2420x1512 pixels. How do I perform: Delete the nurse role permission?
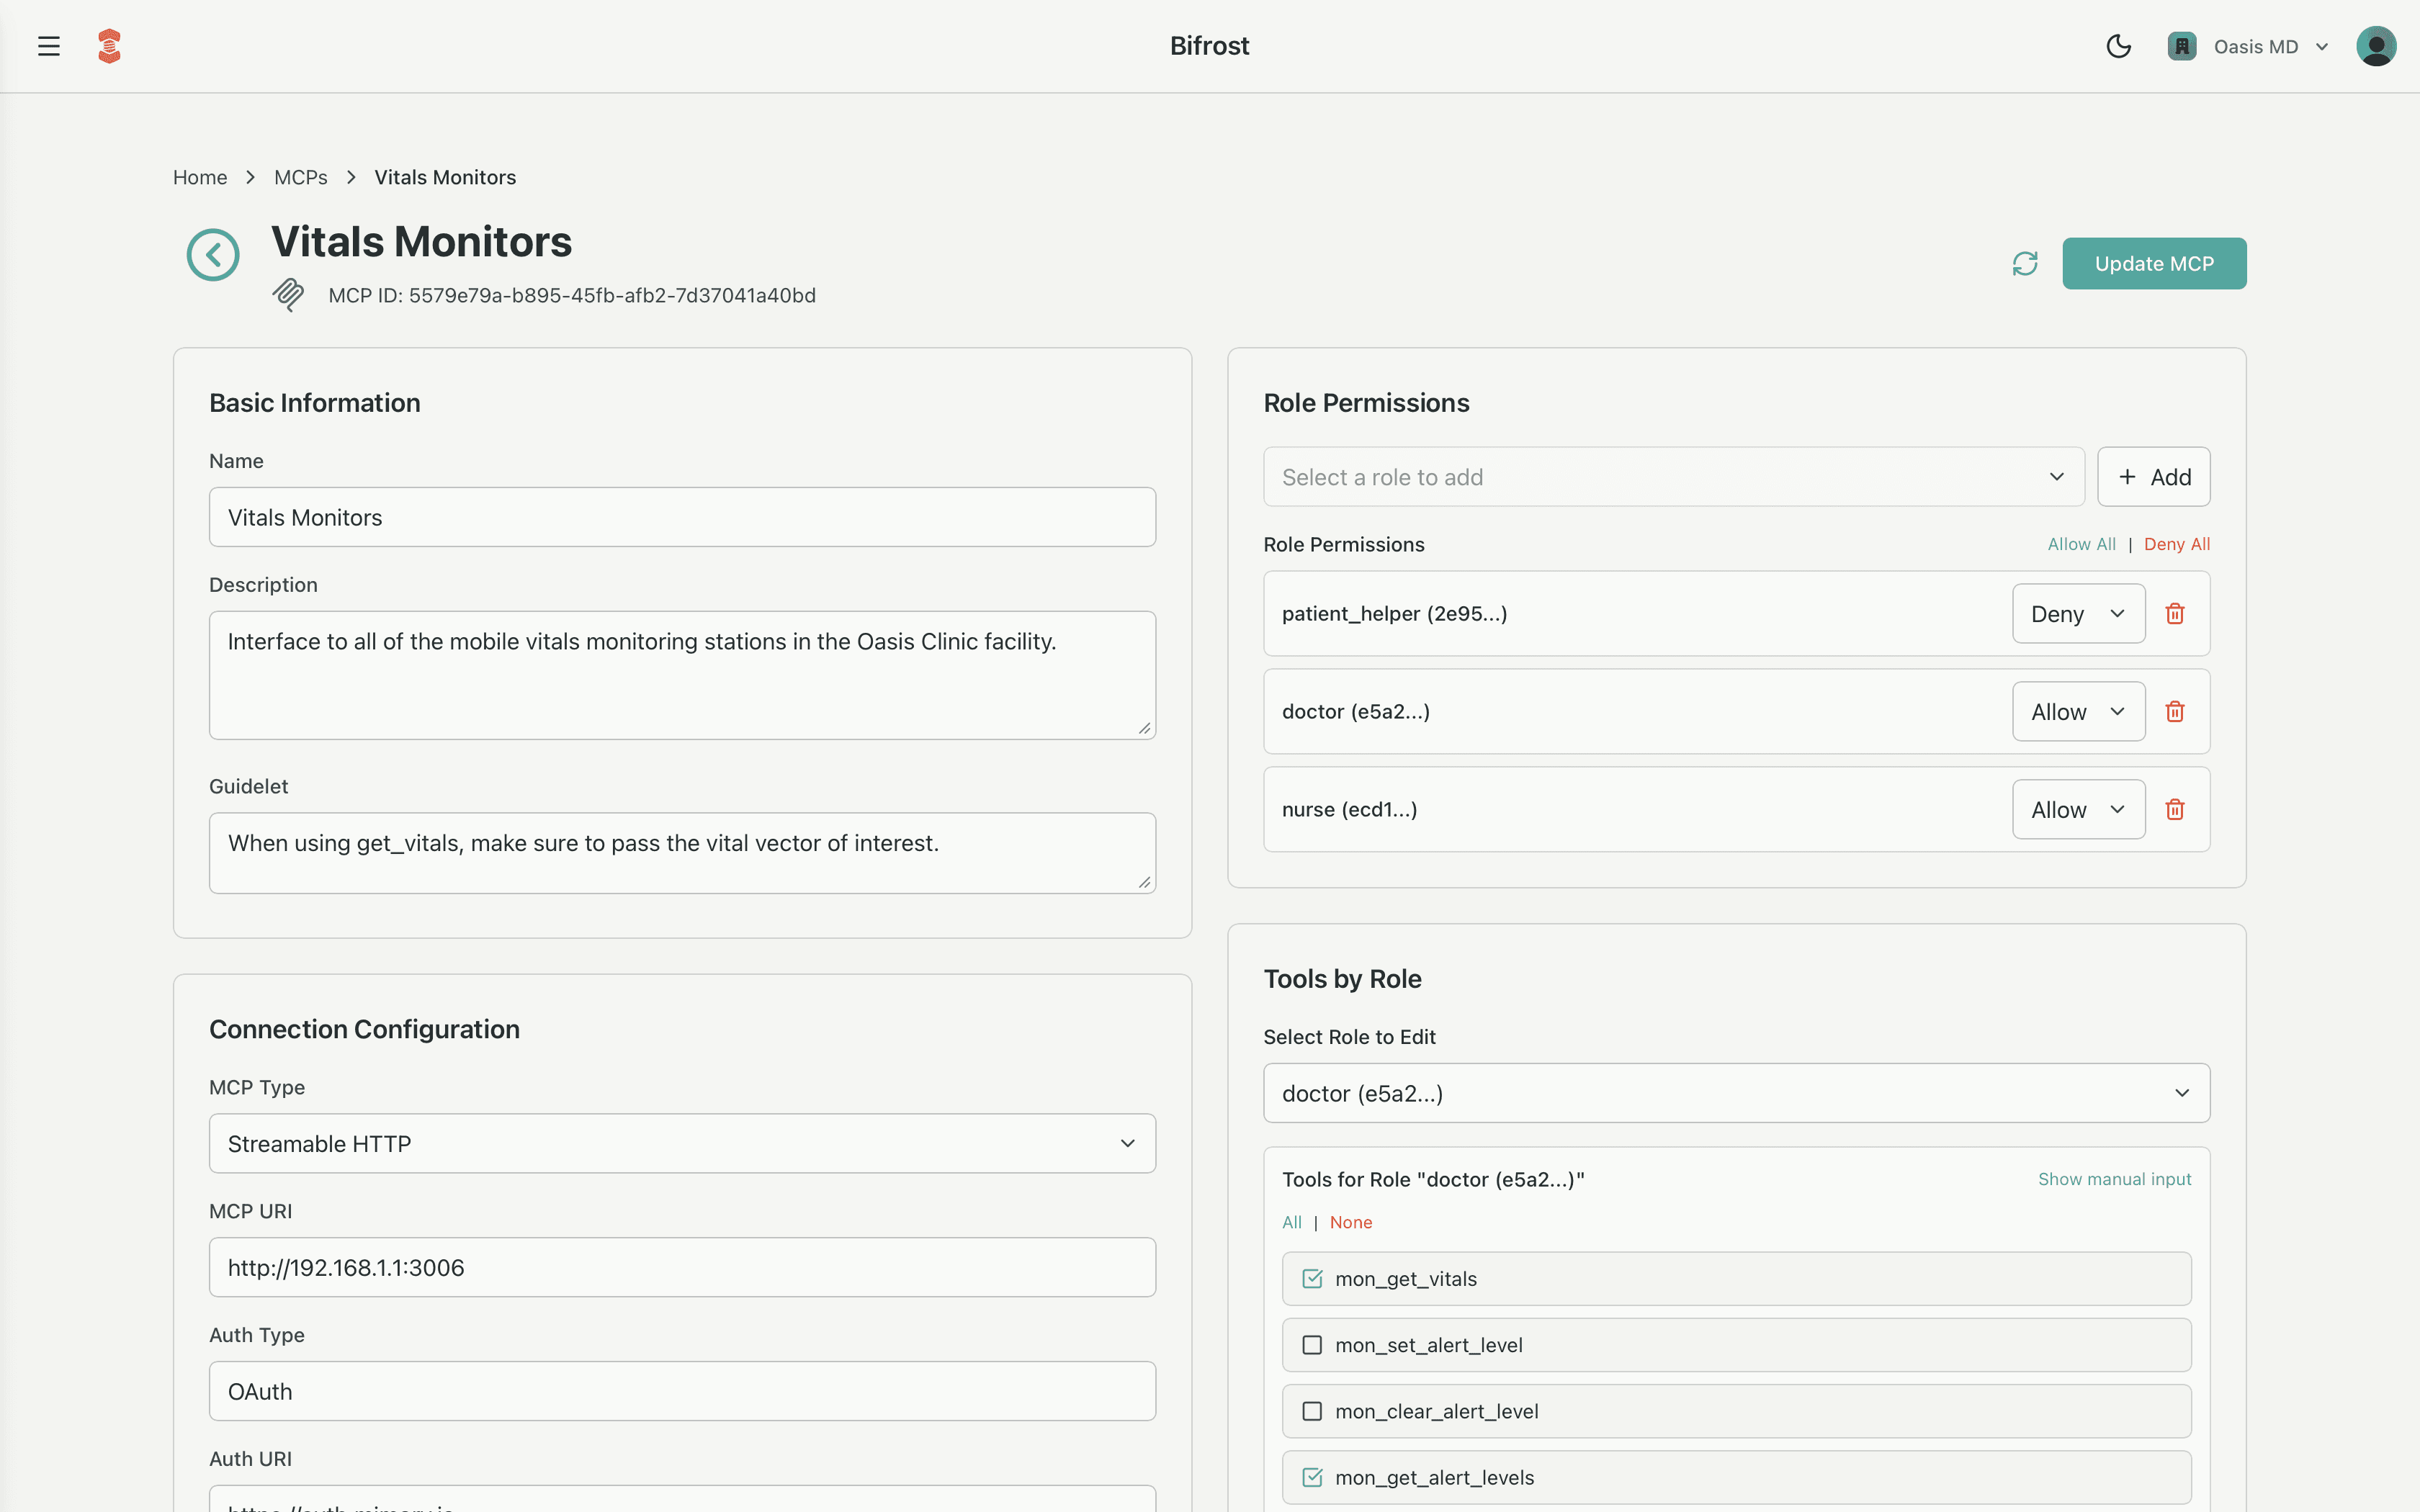[x=2176, y=809]
